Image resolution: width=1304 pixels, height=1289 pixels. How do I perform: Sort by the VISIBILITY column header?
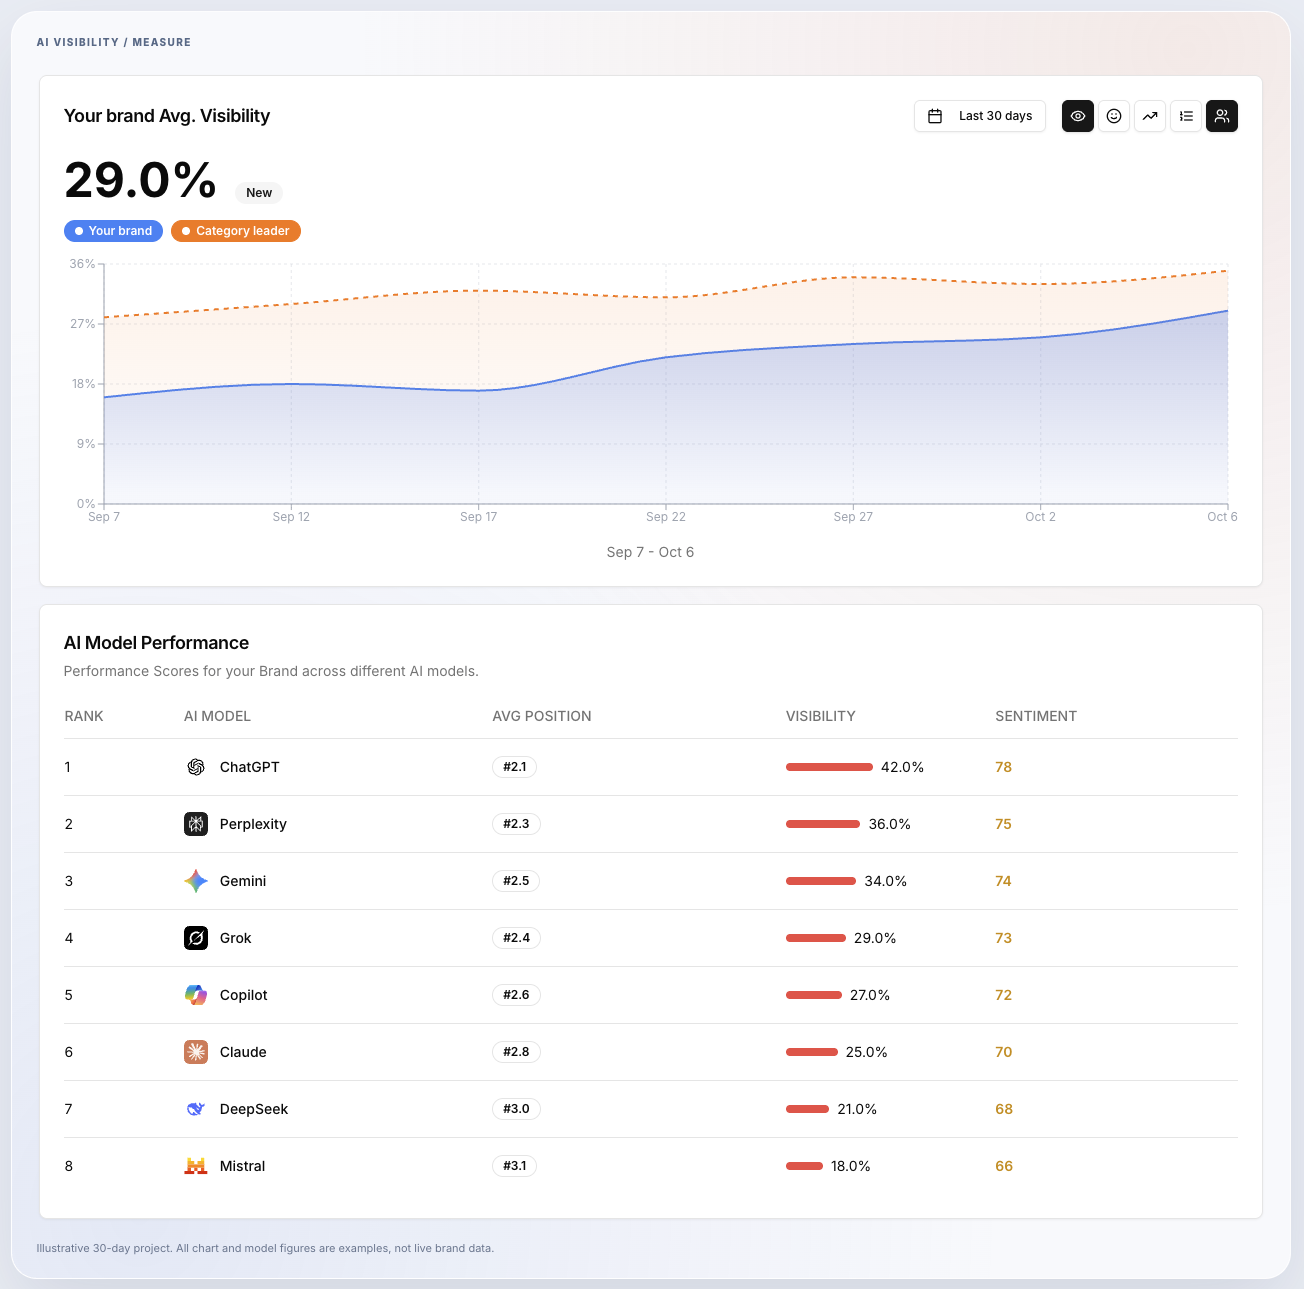(x=821, y=716)
